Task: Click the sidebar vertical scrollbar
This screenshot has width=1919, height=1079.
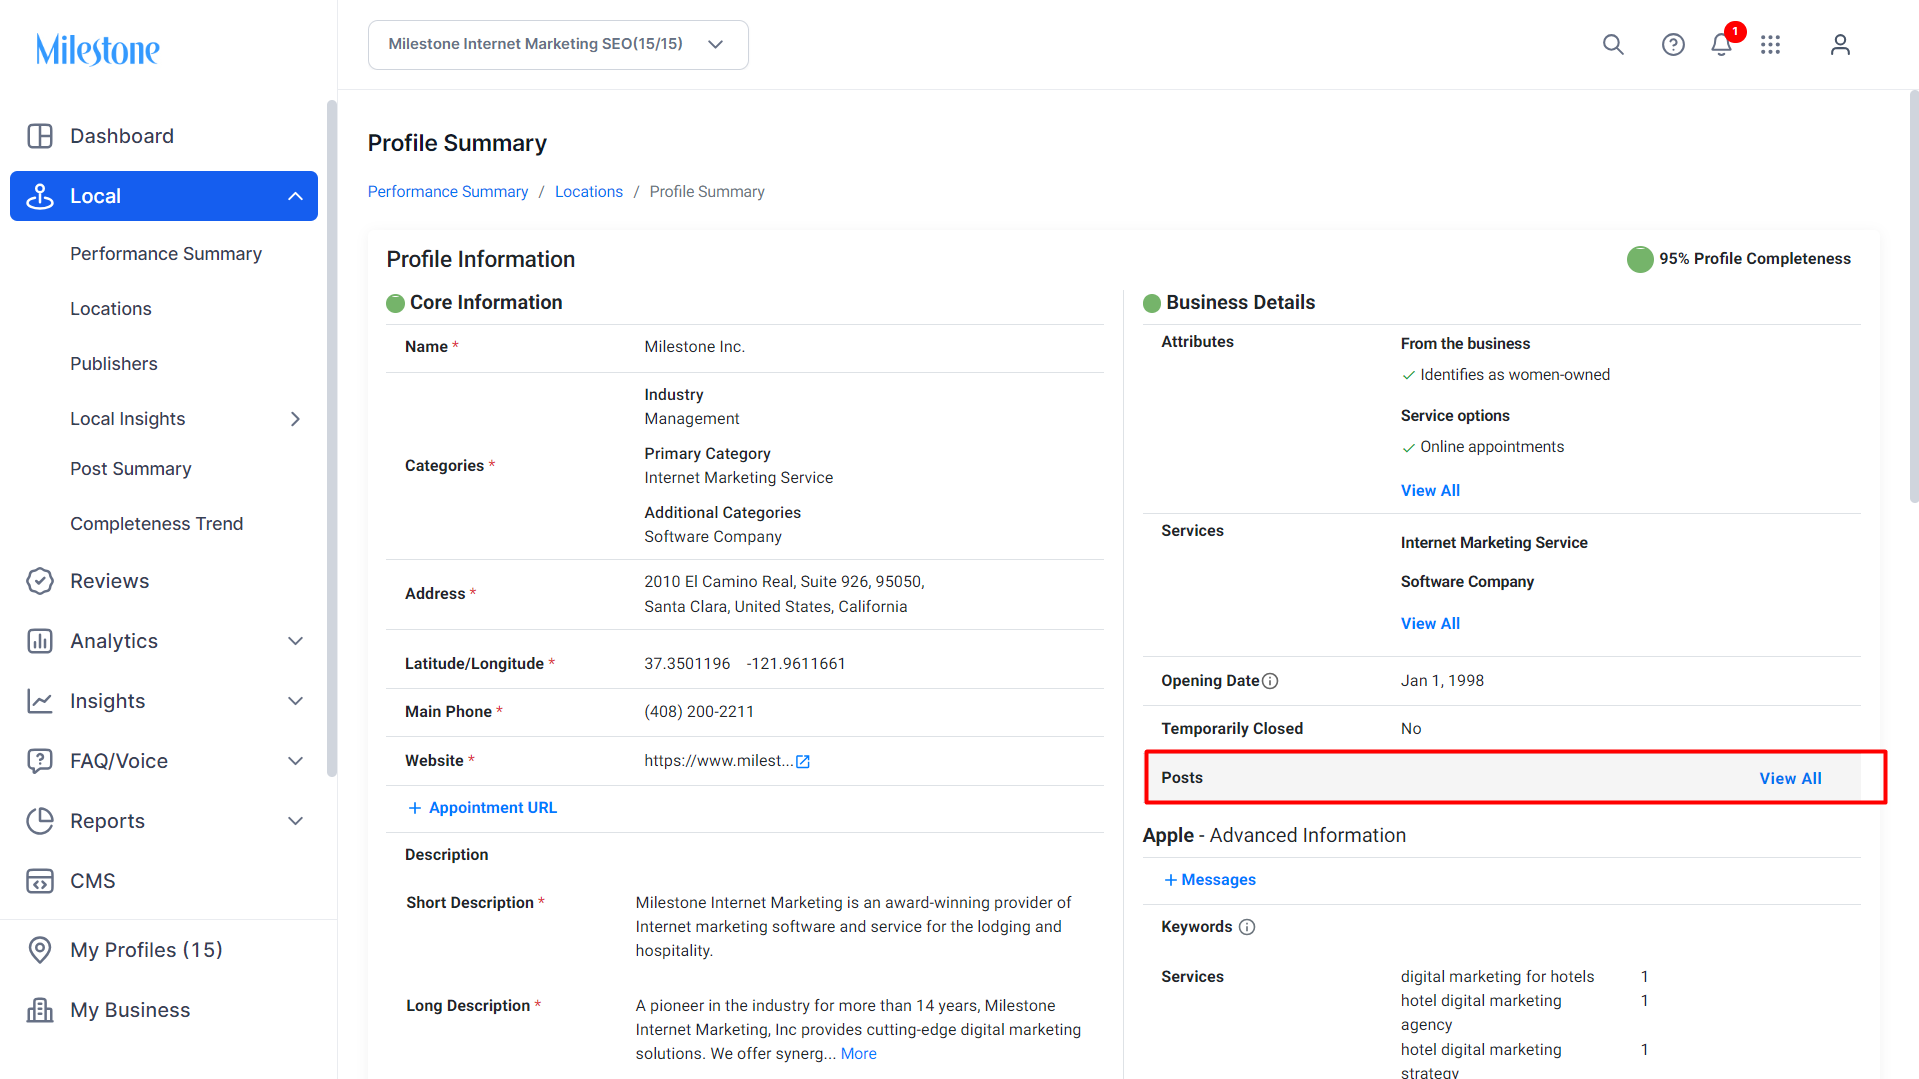Action: (x=332, y=438)
